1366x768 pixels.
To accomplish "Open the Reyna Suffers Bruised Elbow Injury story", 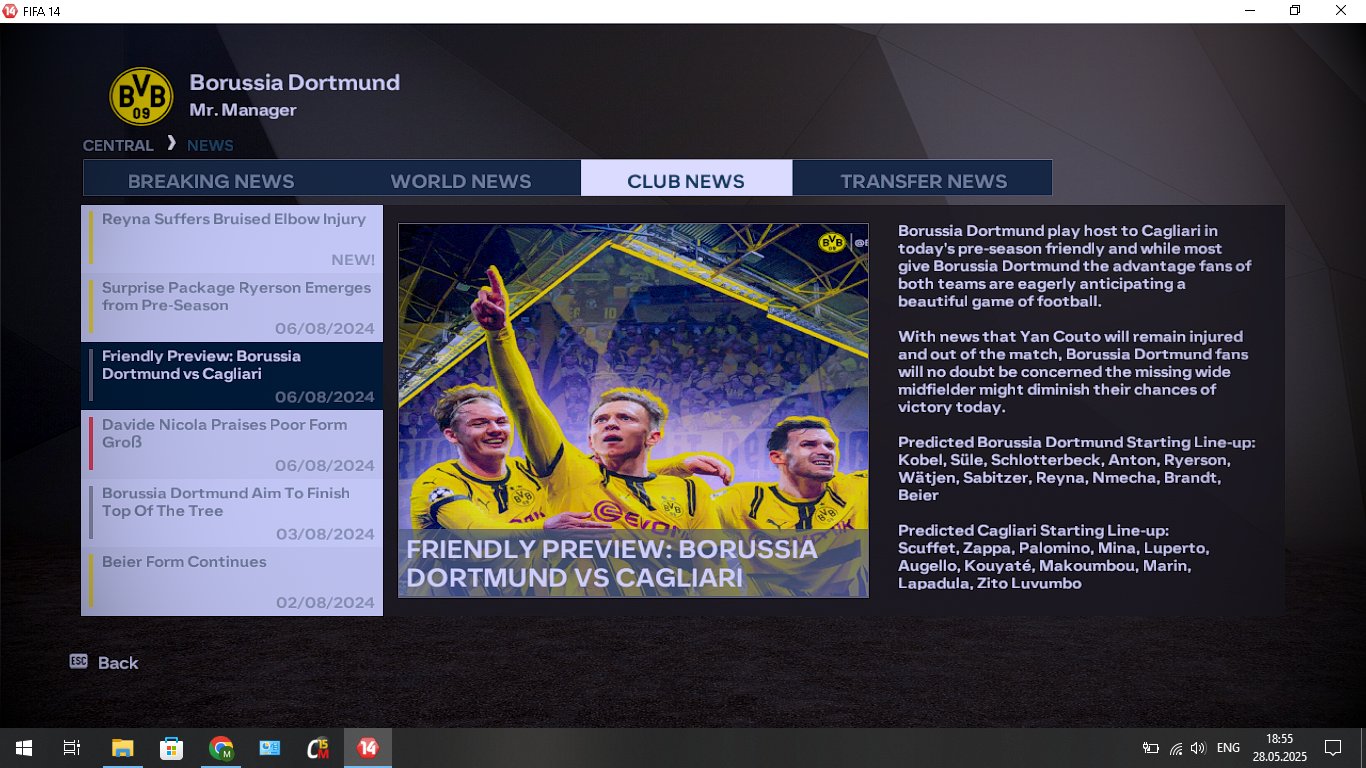I will (x=232, y=239).
